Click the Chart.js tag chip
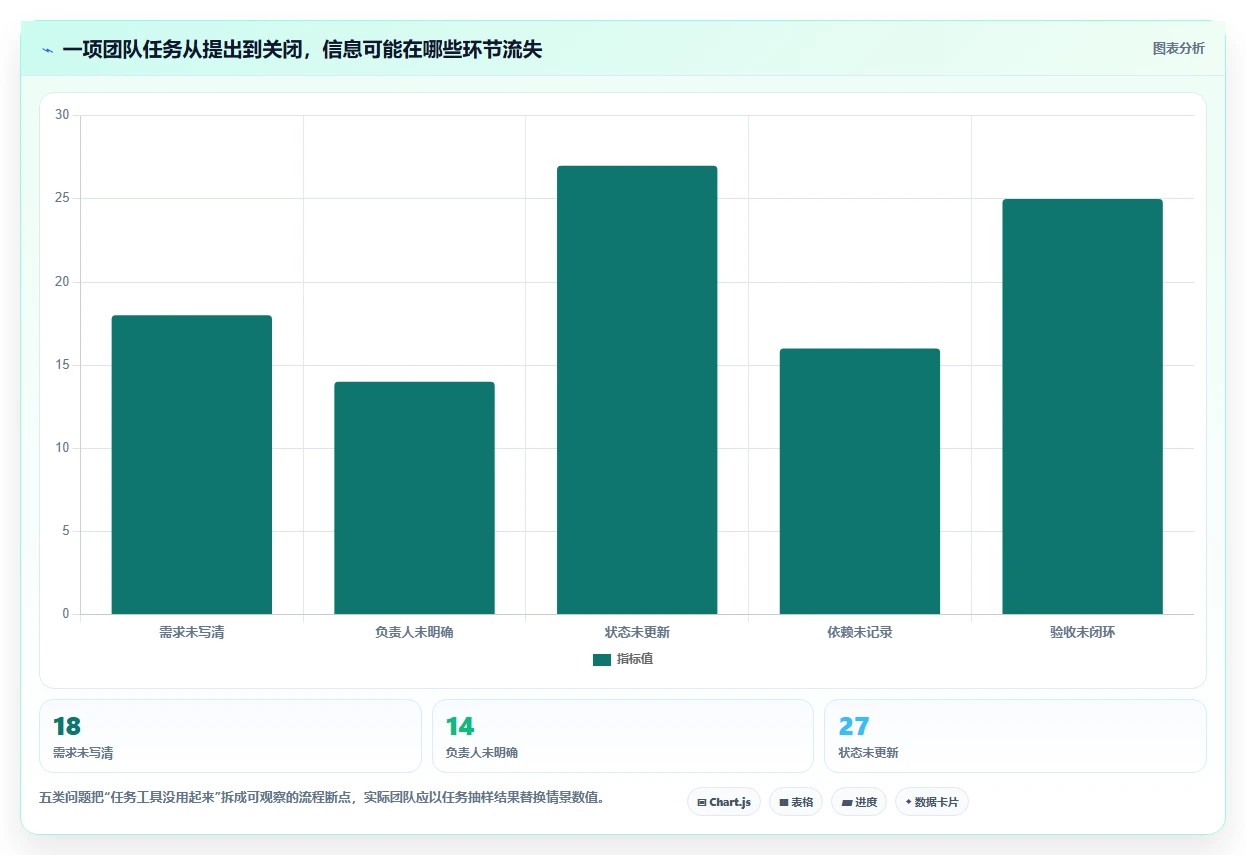The height and width of the screenshot is (855, 1246). click(x=724, y=802)
